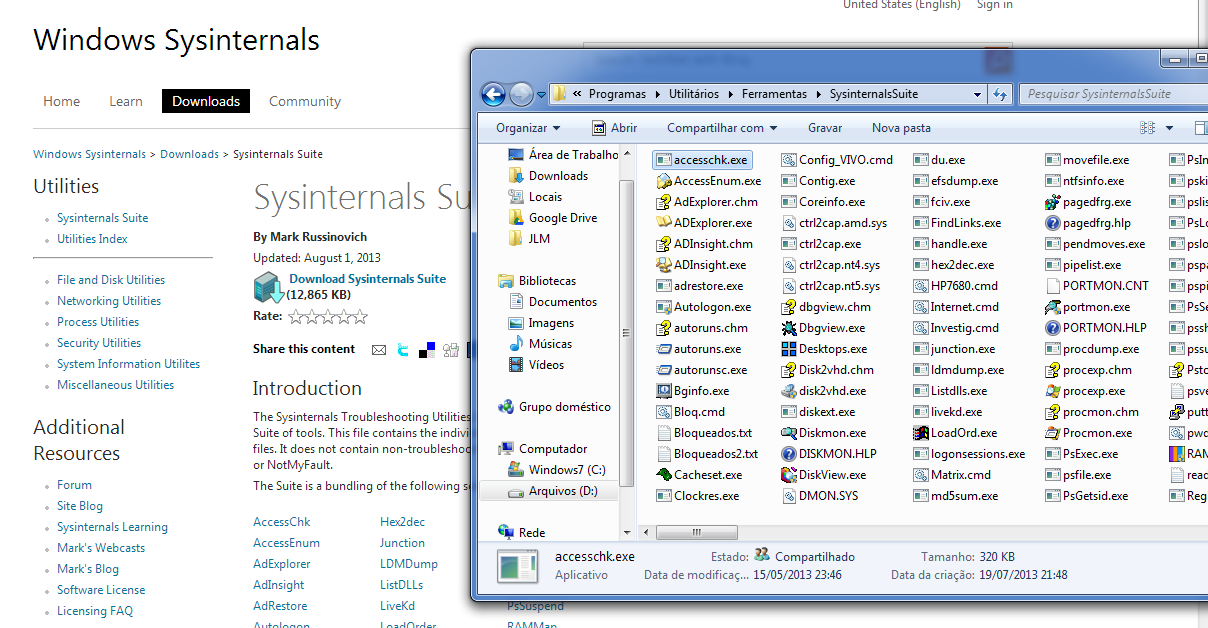
Task: Click the first rating star
Action: coord(296,316)
